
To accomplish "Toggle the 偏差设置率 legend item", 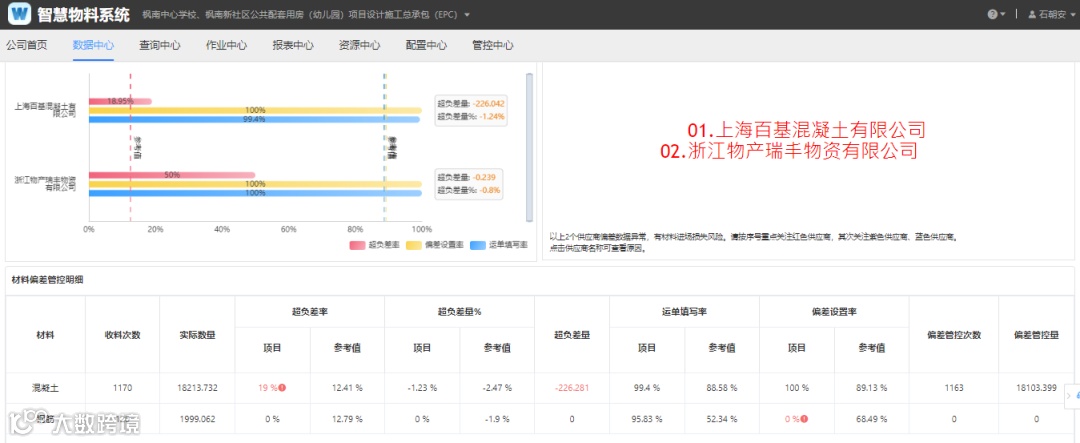I will [435, 245].
